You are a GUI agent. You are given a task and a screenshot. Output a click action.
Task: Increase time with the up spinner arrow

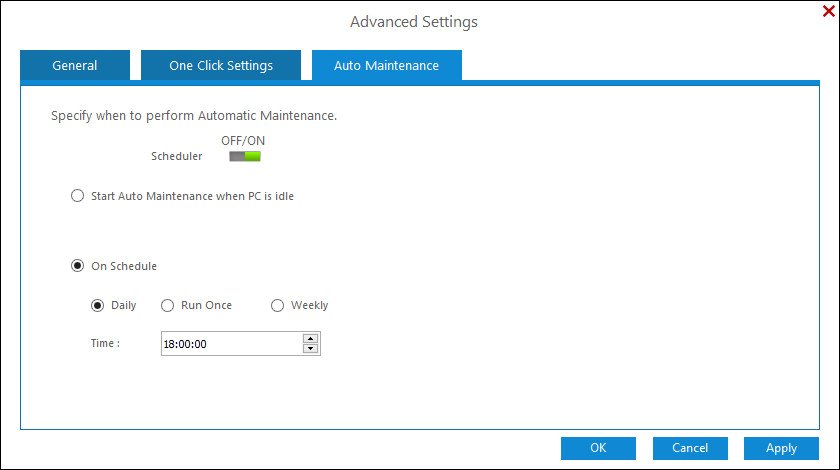tap(310, 338)
